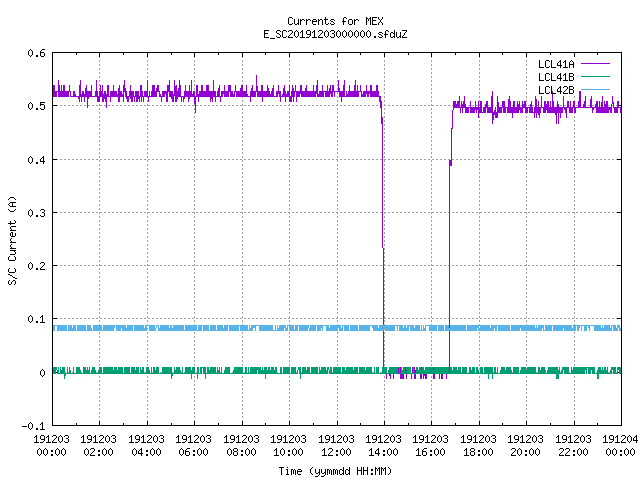Click the y-axis tick value 0.6

tap(36, 53)
